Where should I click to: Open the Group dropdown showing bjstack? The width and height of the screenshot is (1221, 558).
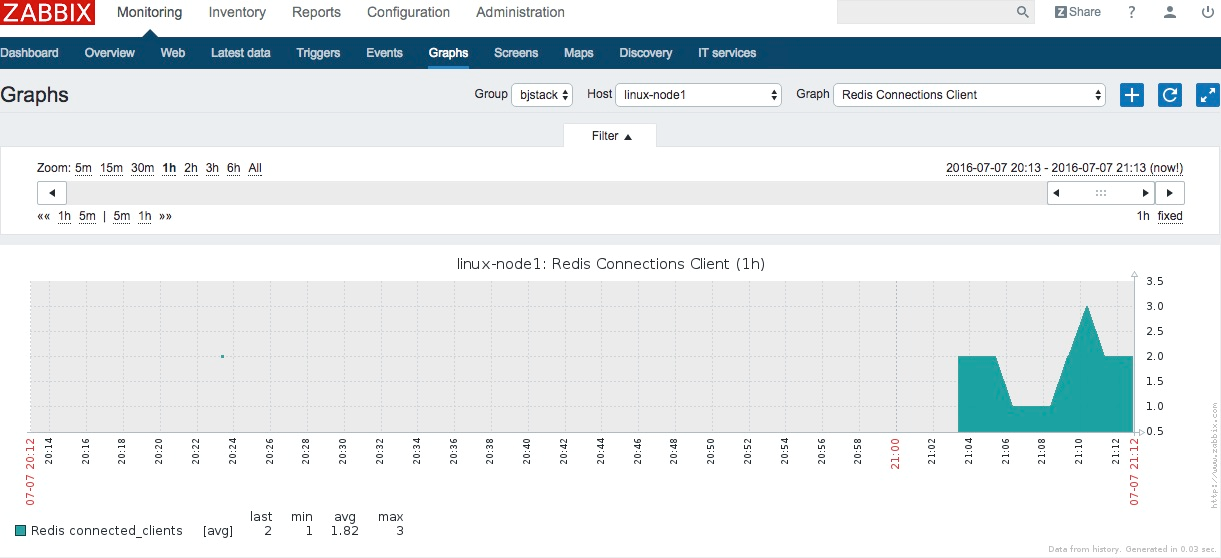[x=542, y=95]
